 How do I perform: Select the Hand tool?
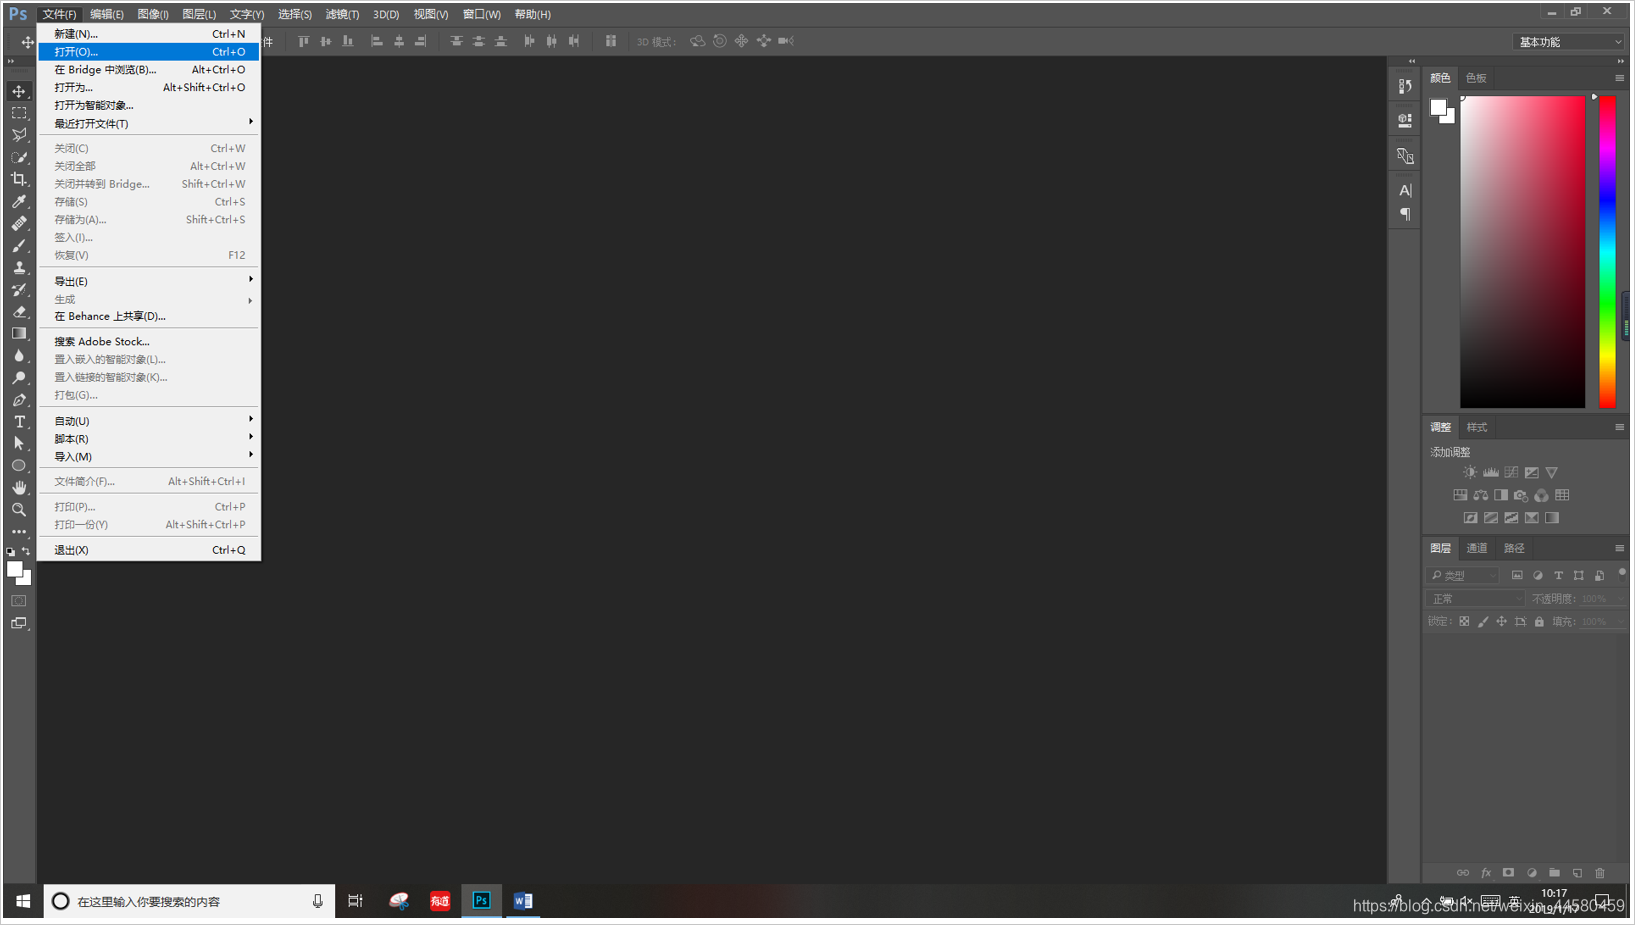pos(19,487)
